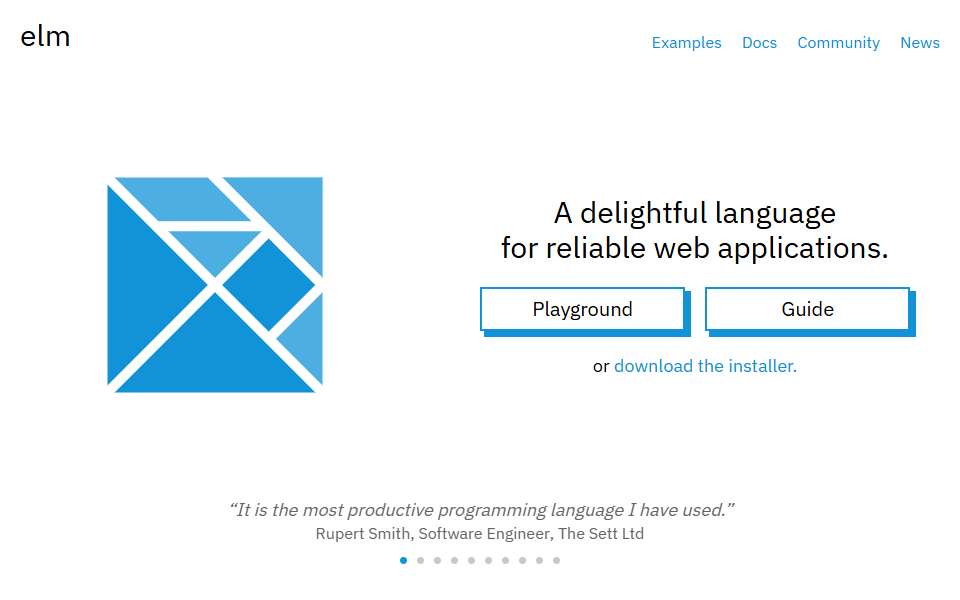This screenshot has height=600, width=960.
Task: Open the Examples page
Action: (686, 43)
